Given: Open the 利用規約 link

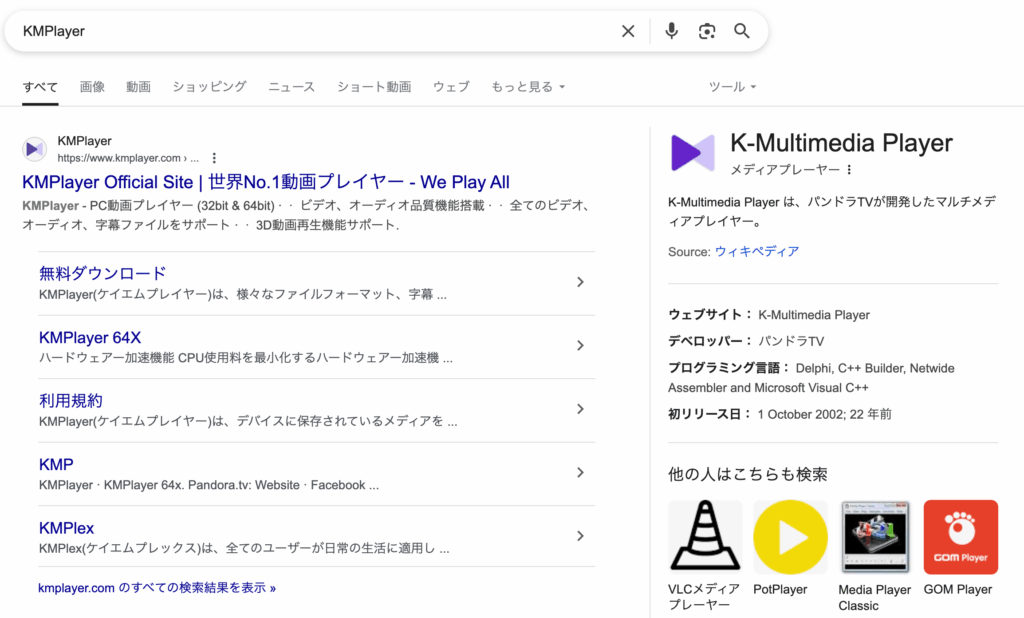Looking at the screenshot, I should (71, 400).
